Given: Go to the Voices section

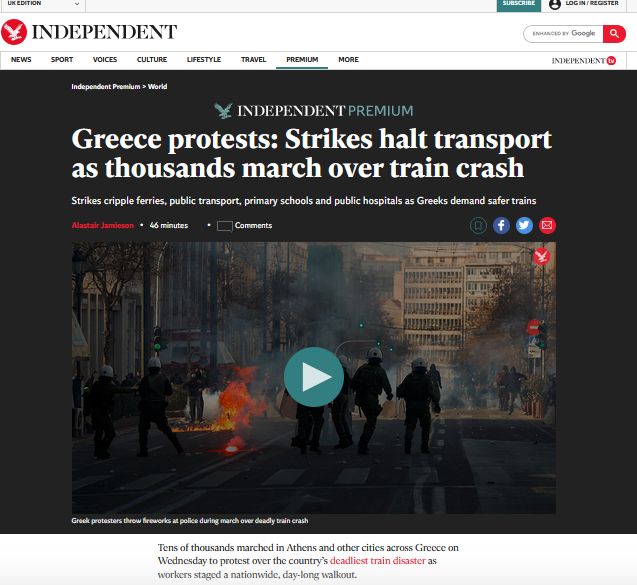Looking at the screenshot, I should (105, 59).
